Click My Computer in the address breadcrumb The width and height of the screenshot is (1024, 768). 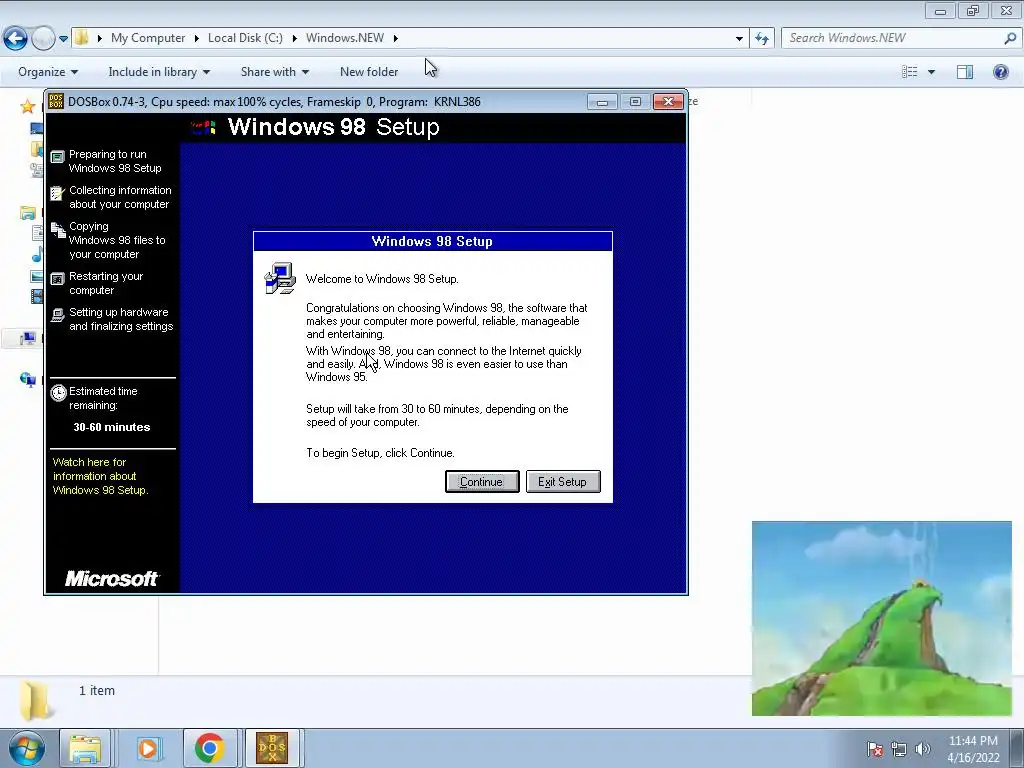point(148,38)
